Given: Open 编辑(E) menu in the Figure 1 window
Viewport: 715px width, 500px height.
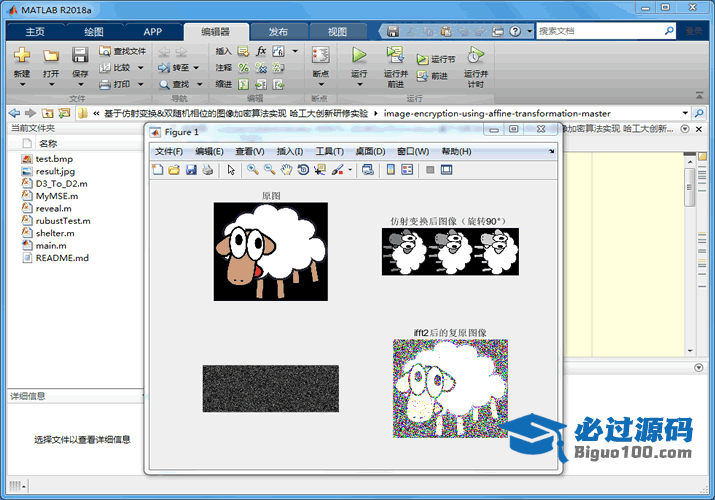Looking at the screenshot, I should (x=209, y=151).
